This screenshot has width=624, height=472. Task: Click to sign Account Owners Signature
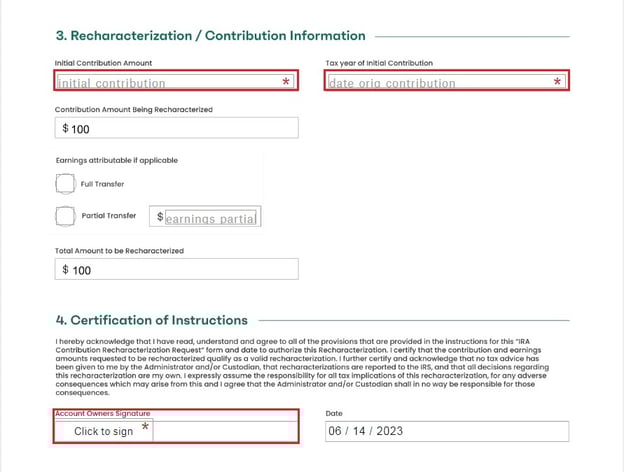[103, 431]
